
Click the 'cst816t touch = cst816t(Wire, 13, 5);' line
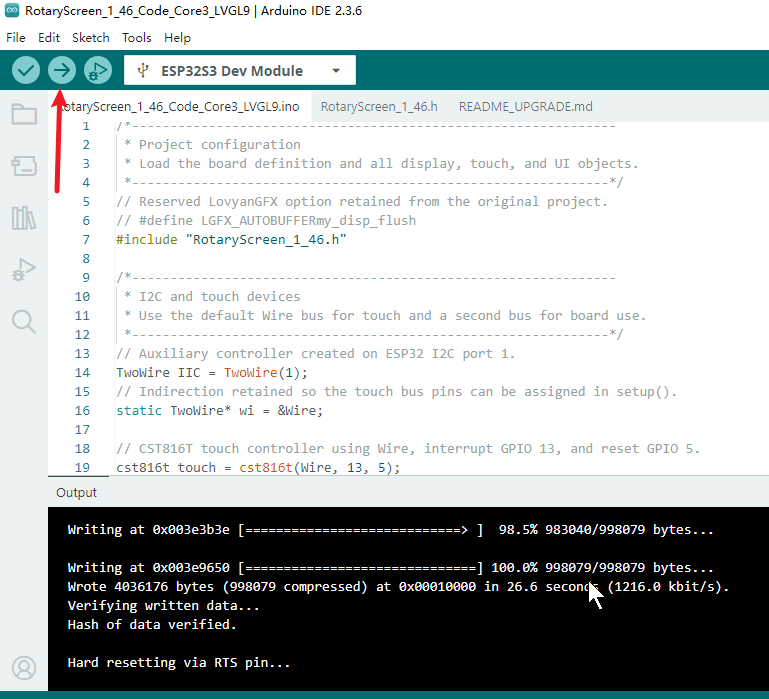pyautogui.click(x=258, y=467)
